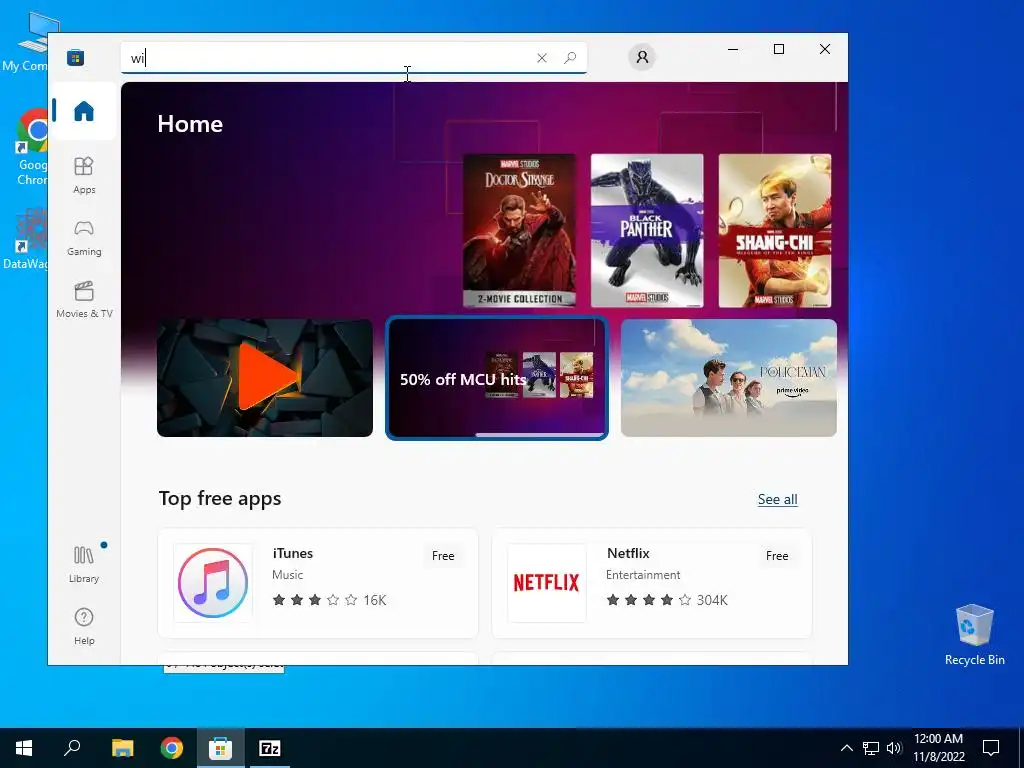Open the Black Panther movie poster
Viewport: 1024px width, 768px height.
(x=647, y=231)
